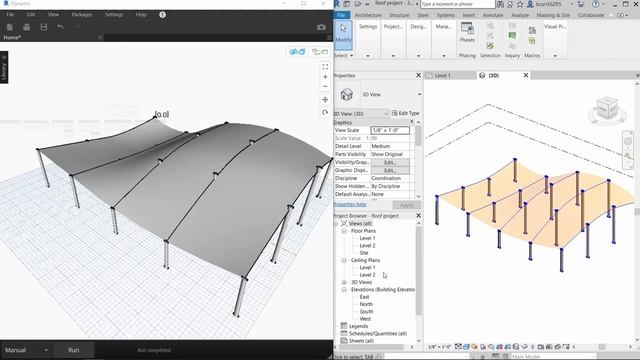Open the Dynamo Packages menu
Screen dimensions: 640x360
pyautogui.click(x=82, y=15)
